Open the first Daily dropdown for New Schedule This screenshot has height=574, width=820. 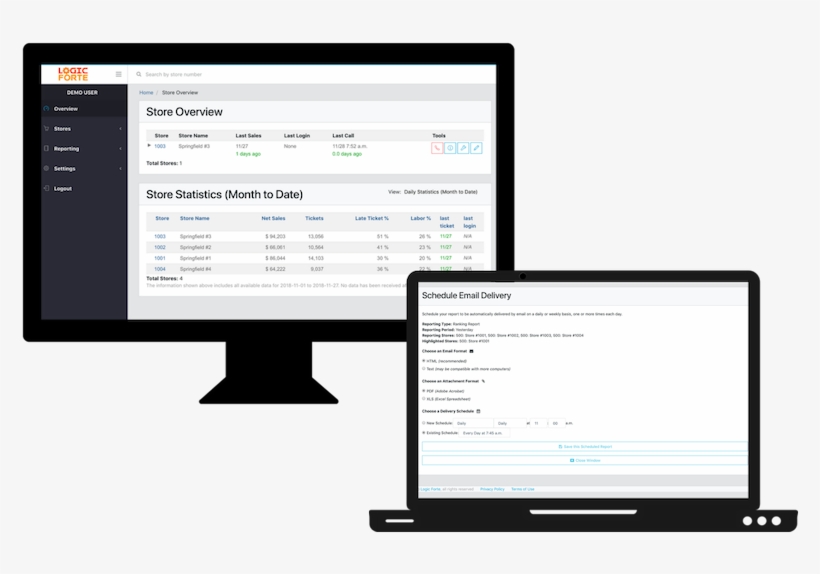pos(473,423)
